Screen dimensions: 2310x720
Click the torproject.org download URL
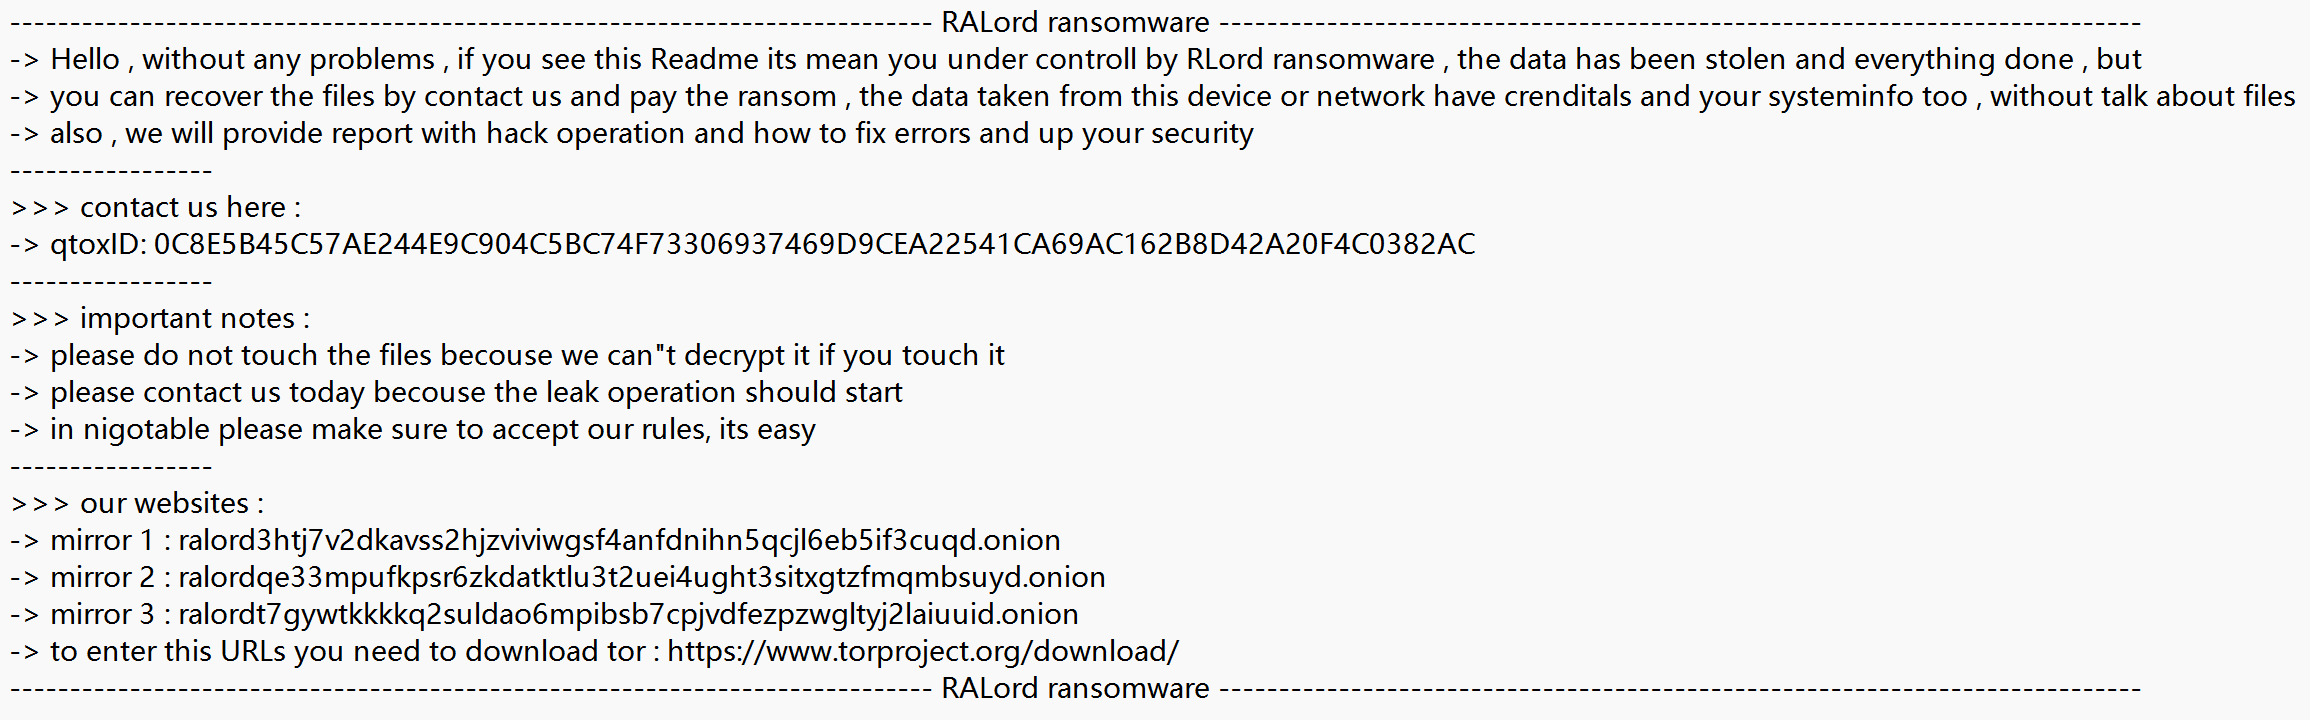coord(923,651)
